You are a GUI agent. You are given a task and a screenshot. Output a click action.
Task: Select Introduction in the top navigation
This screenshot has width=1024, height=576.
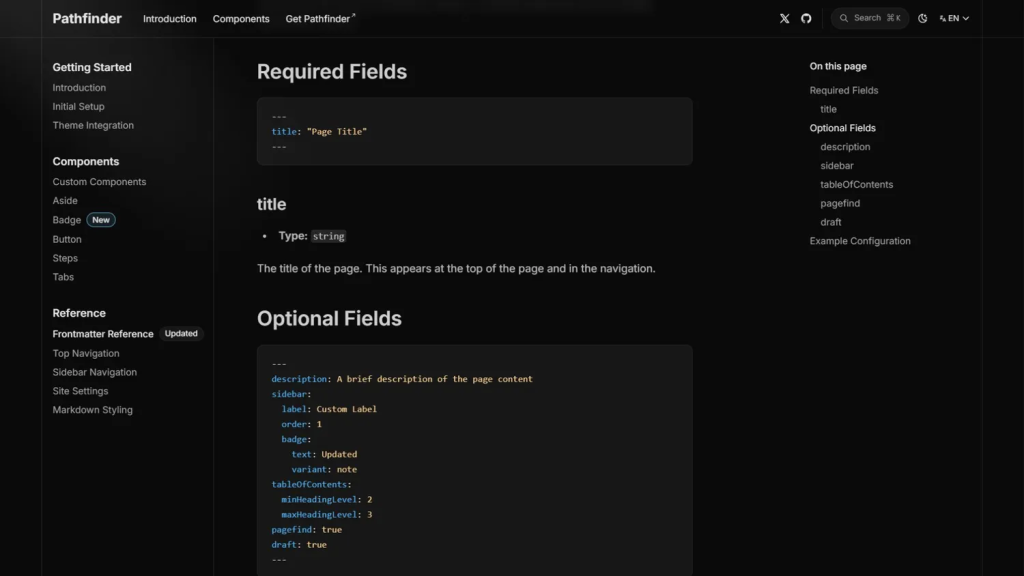click(169, 18)
